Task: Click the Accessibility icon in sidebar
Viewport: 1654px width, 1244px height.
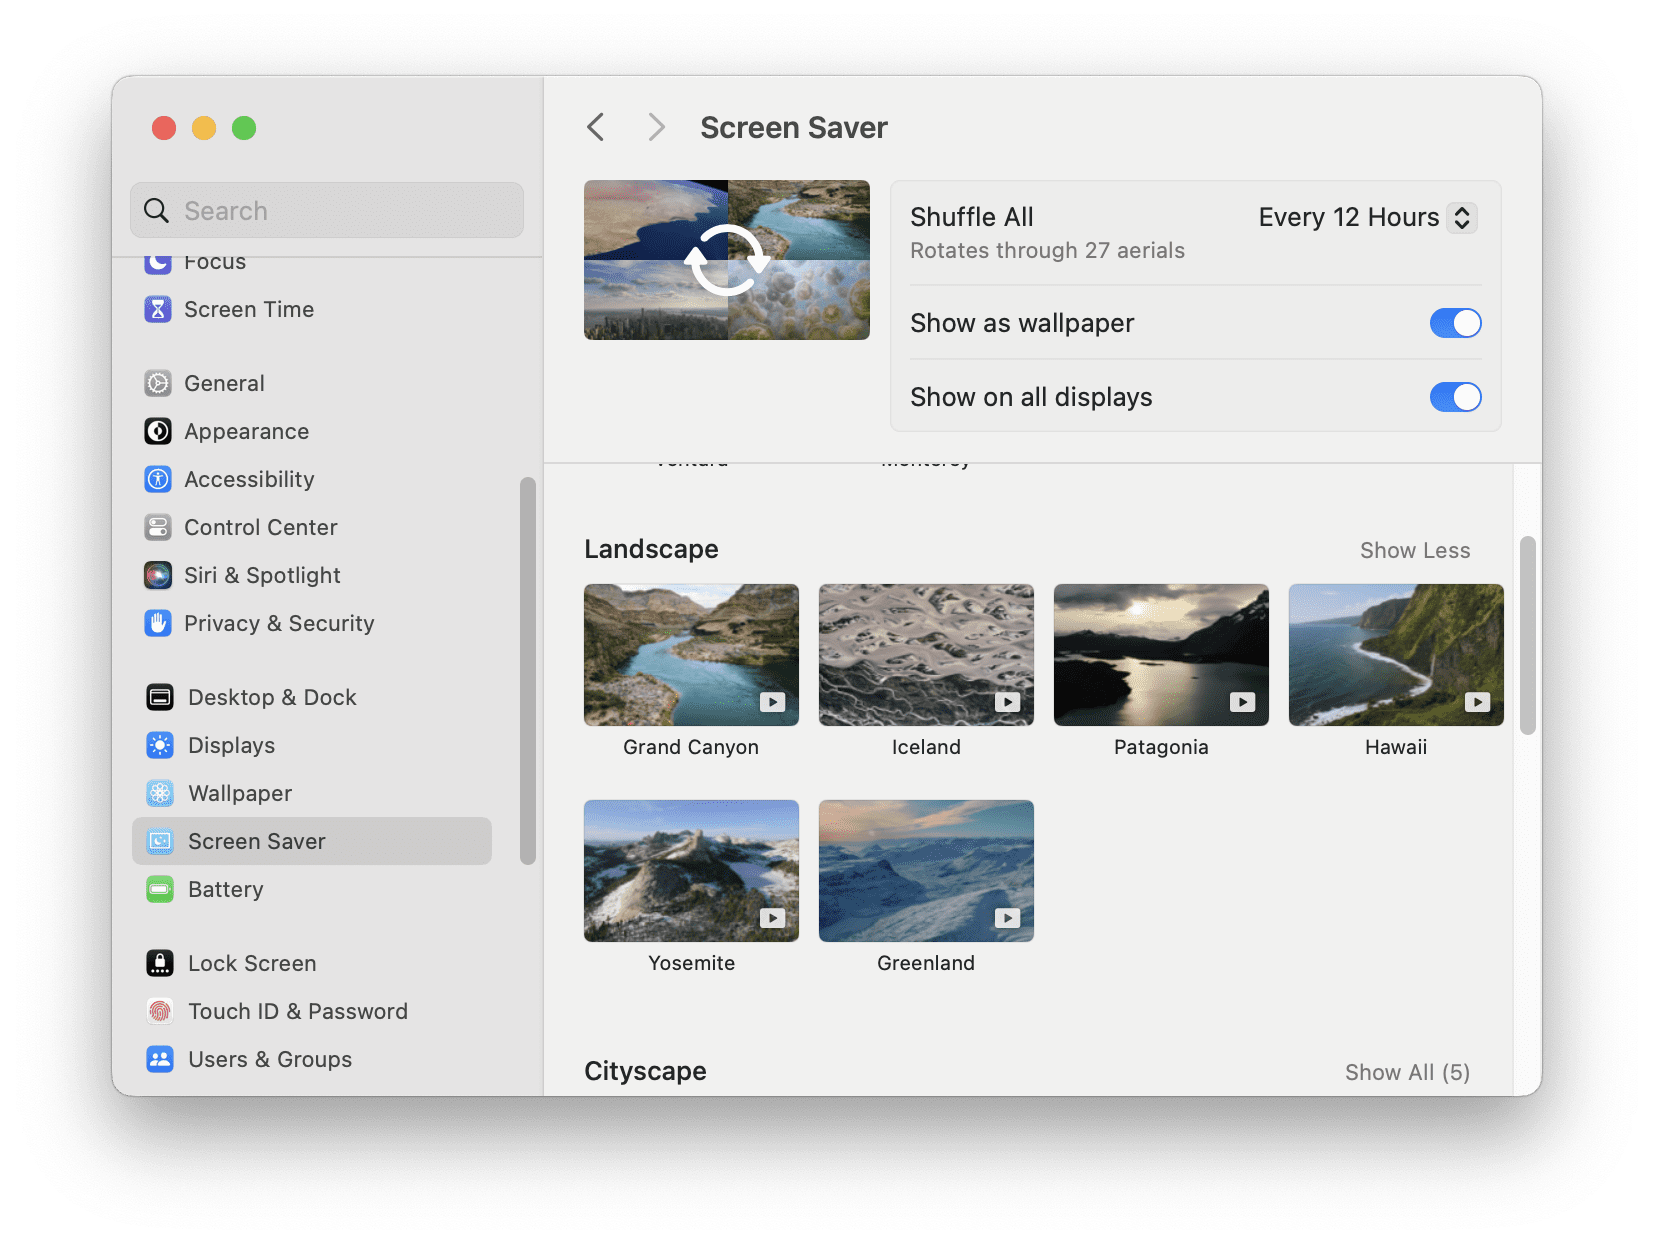Action: tap(158, 479)
